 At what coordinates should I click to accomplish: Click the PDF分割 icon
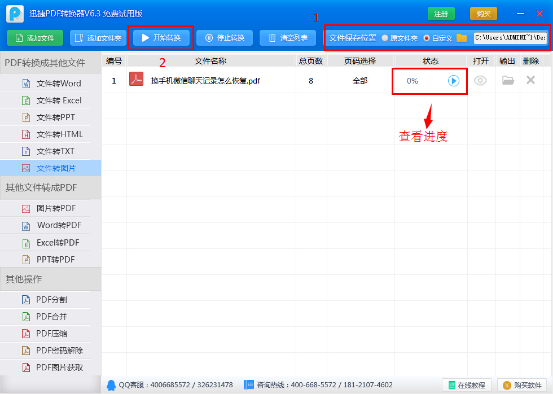tap(26, 300)
